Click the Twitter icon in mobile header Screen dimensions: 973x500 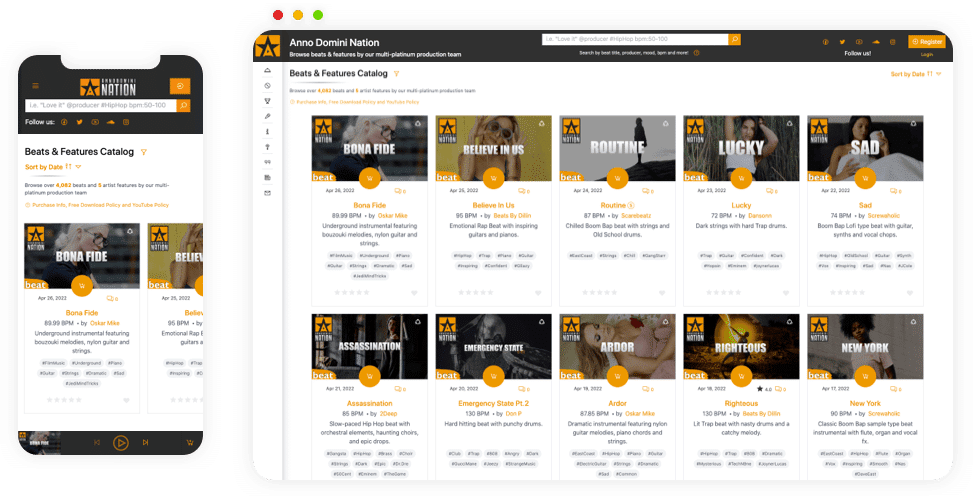pyautogui.click(x=79, y=122)
